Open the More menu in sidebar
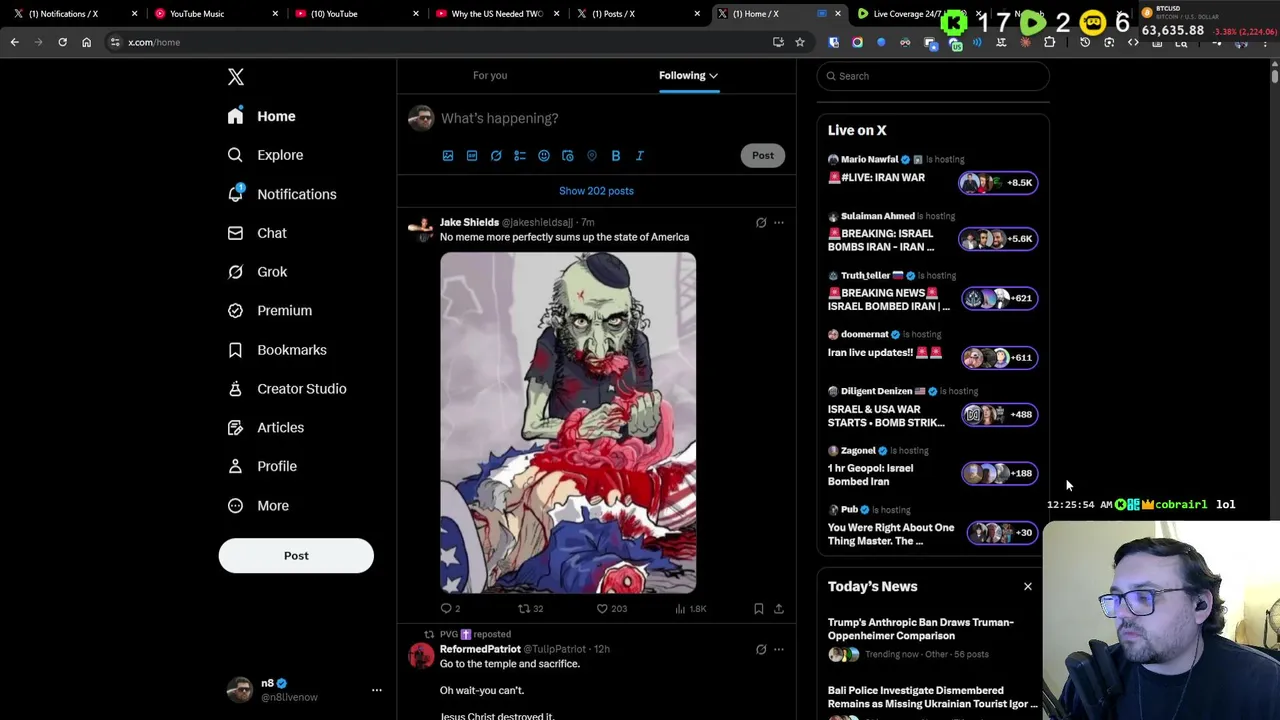Viewport: 1280px width, 720px height. (257, 506)
